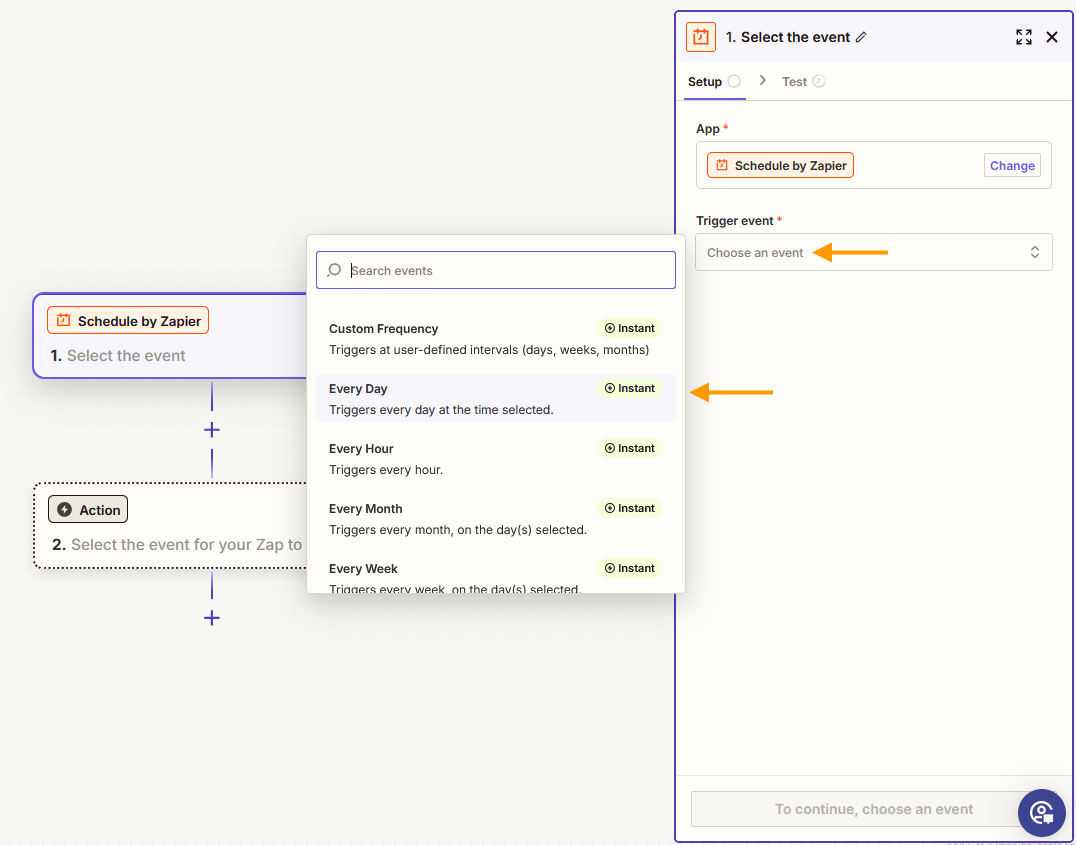
Task: Click Instant badge on Custom Frequency
Action: [x=629, y=328]
